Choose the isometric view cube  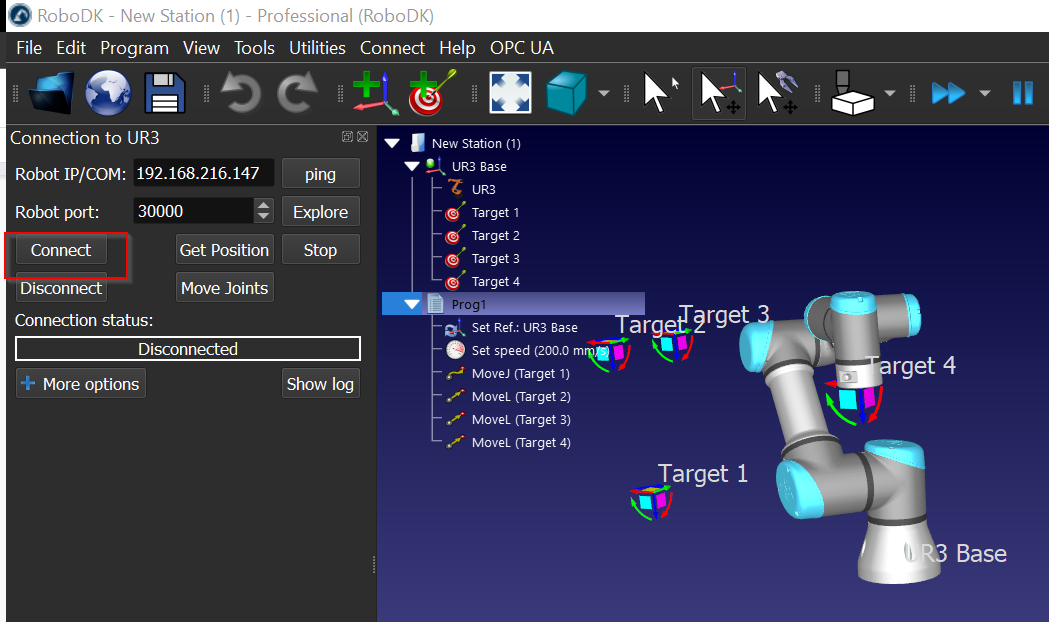click(x=567, y=93)
